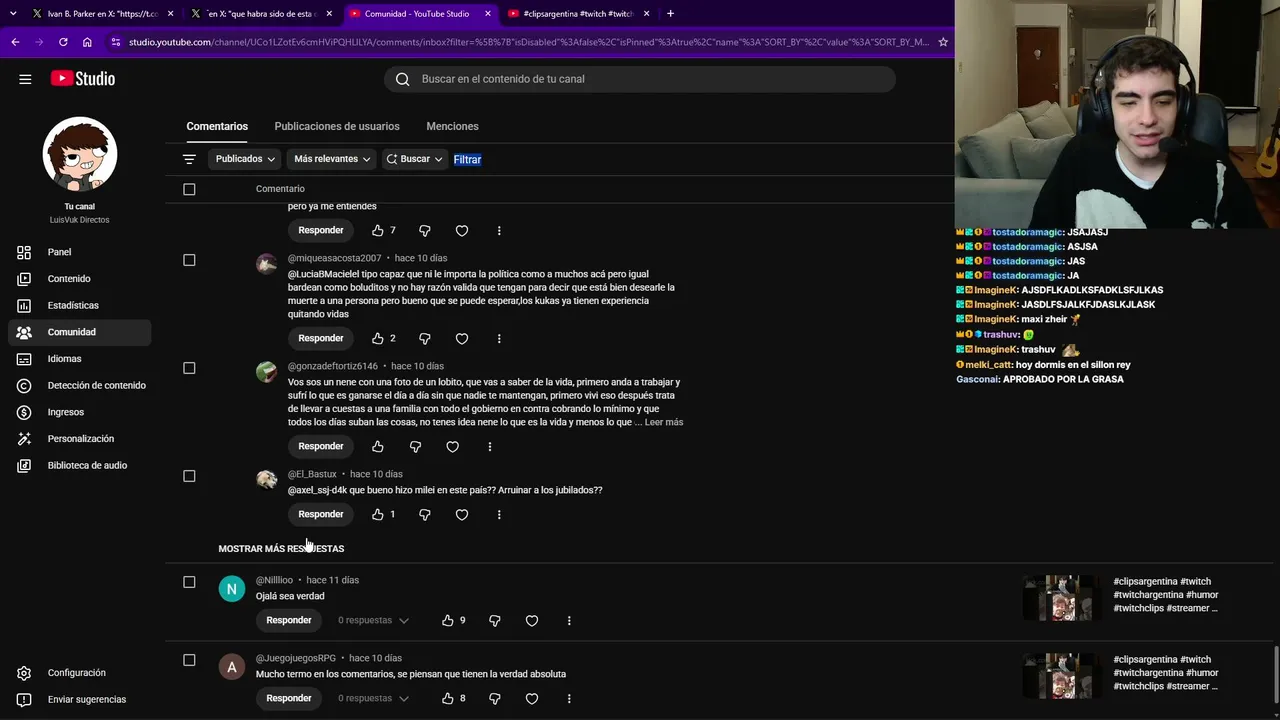This screenshot has width=1280, height=720.
Task: Like the comment by @El_Bastux
Action: [x=378, y=514]
